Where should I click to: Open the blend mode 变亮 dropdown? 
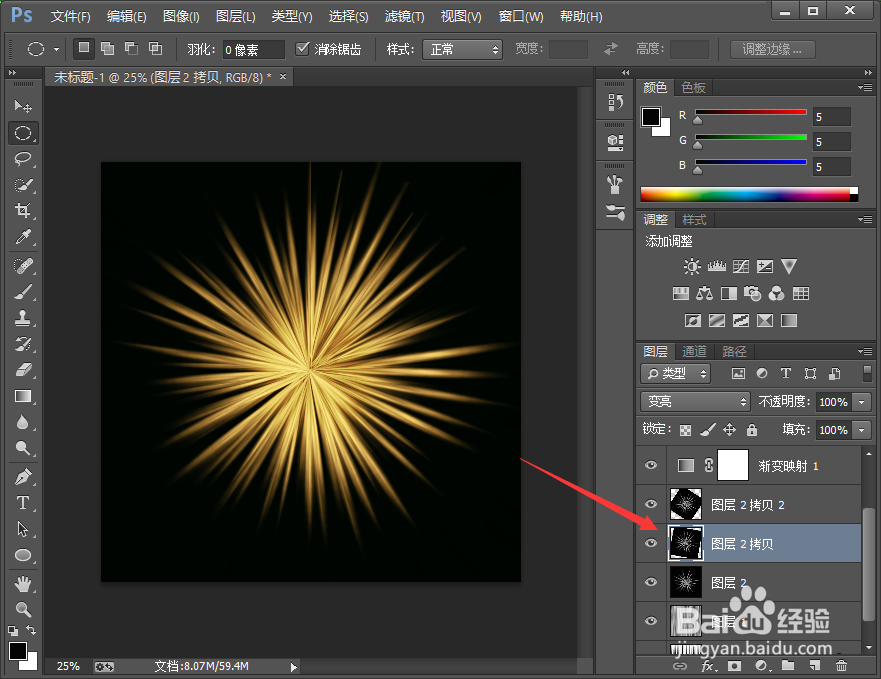pyautogui.click(x=695, y=401)
